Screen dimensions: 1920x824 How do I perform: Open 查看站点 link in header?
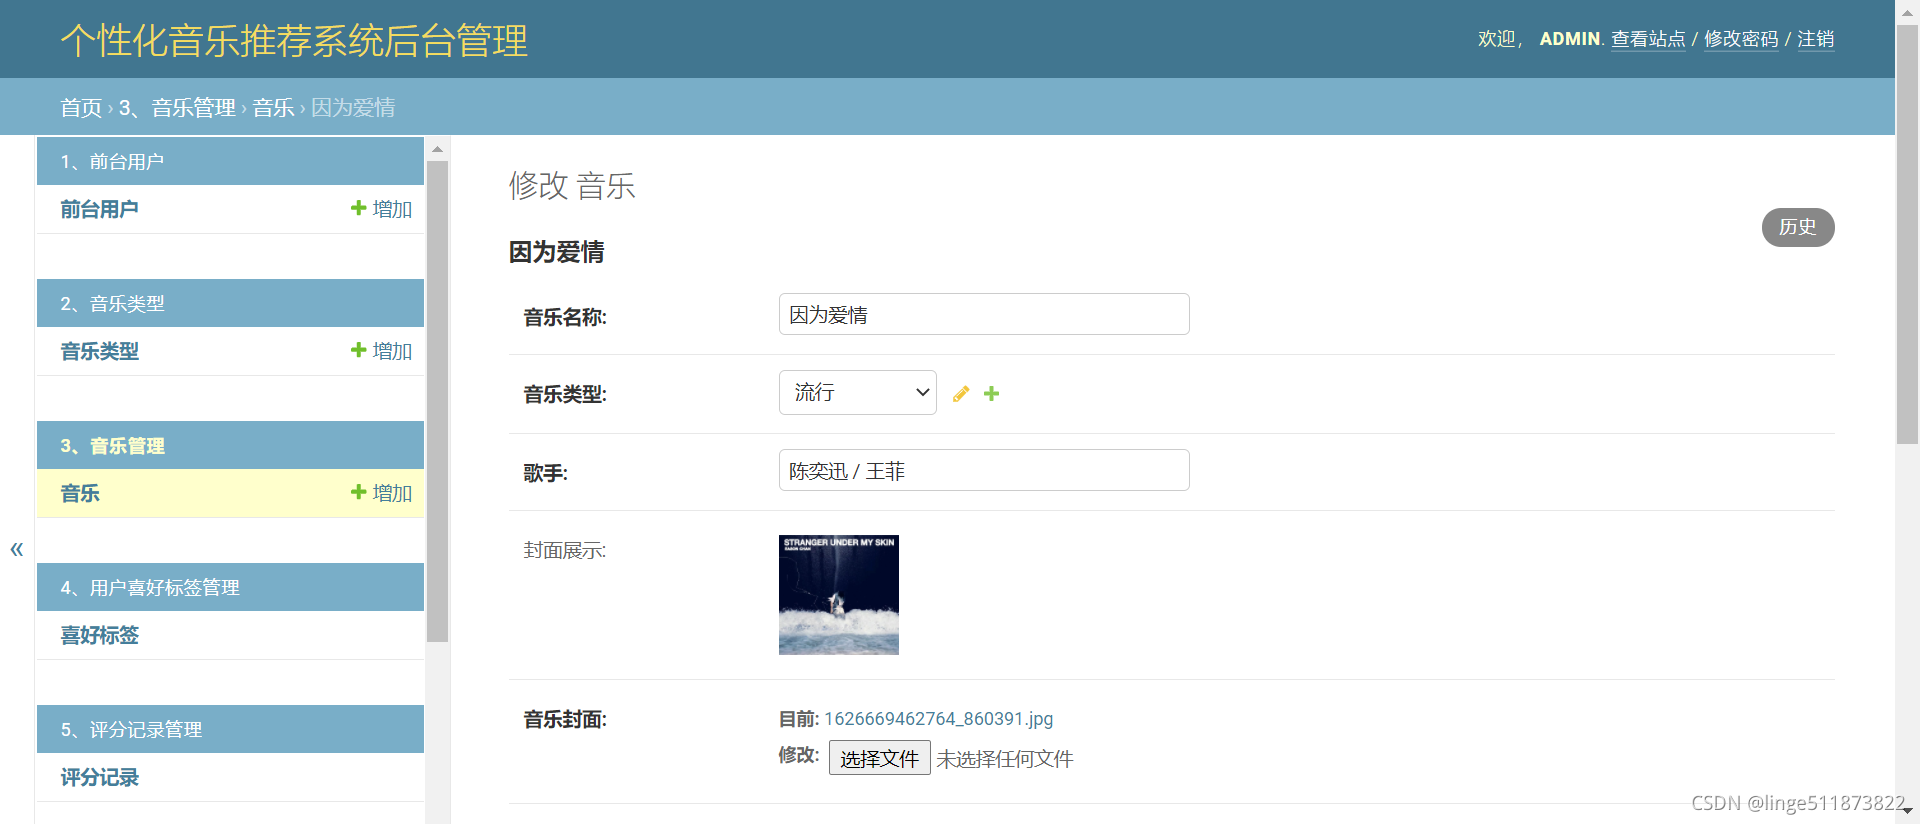click(1648, 39)
